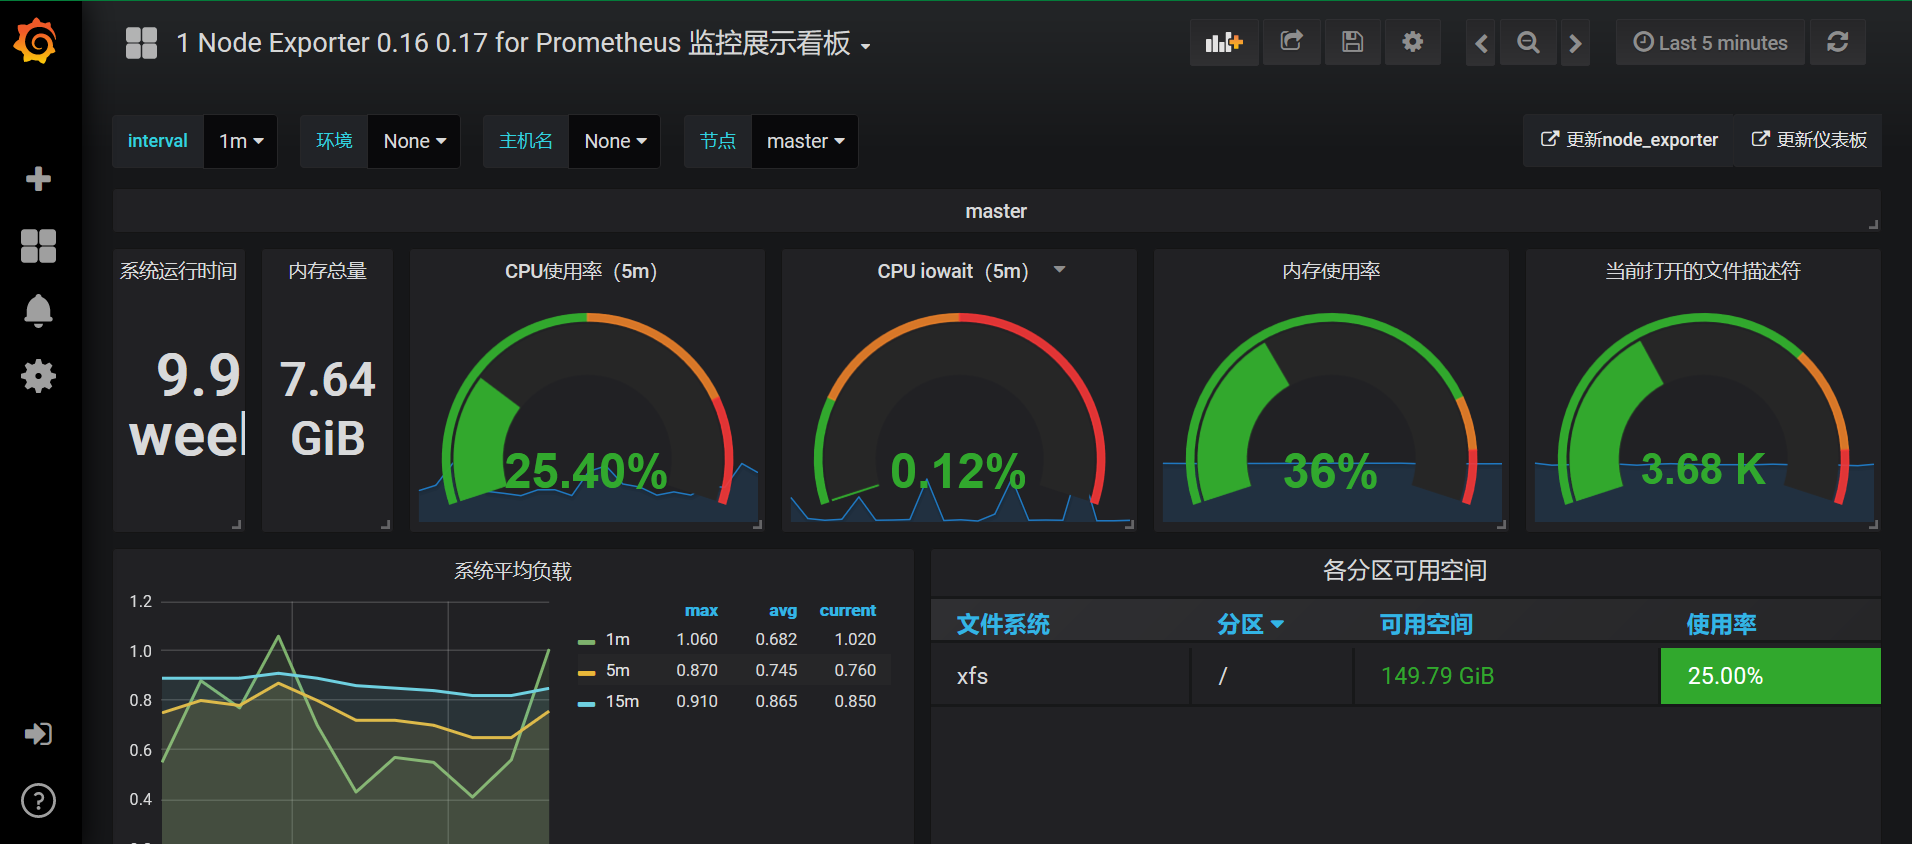This screenshot has height=844, width=1912.
Task: Sort table by 使用率 column header
Action: pos(1721,624)
